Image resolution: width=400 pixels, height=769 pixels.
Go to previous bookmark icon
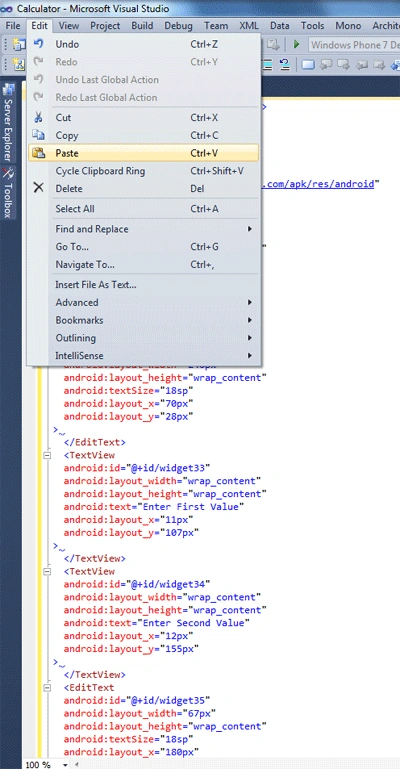[x=327, y=64]
